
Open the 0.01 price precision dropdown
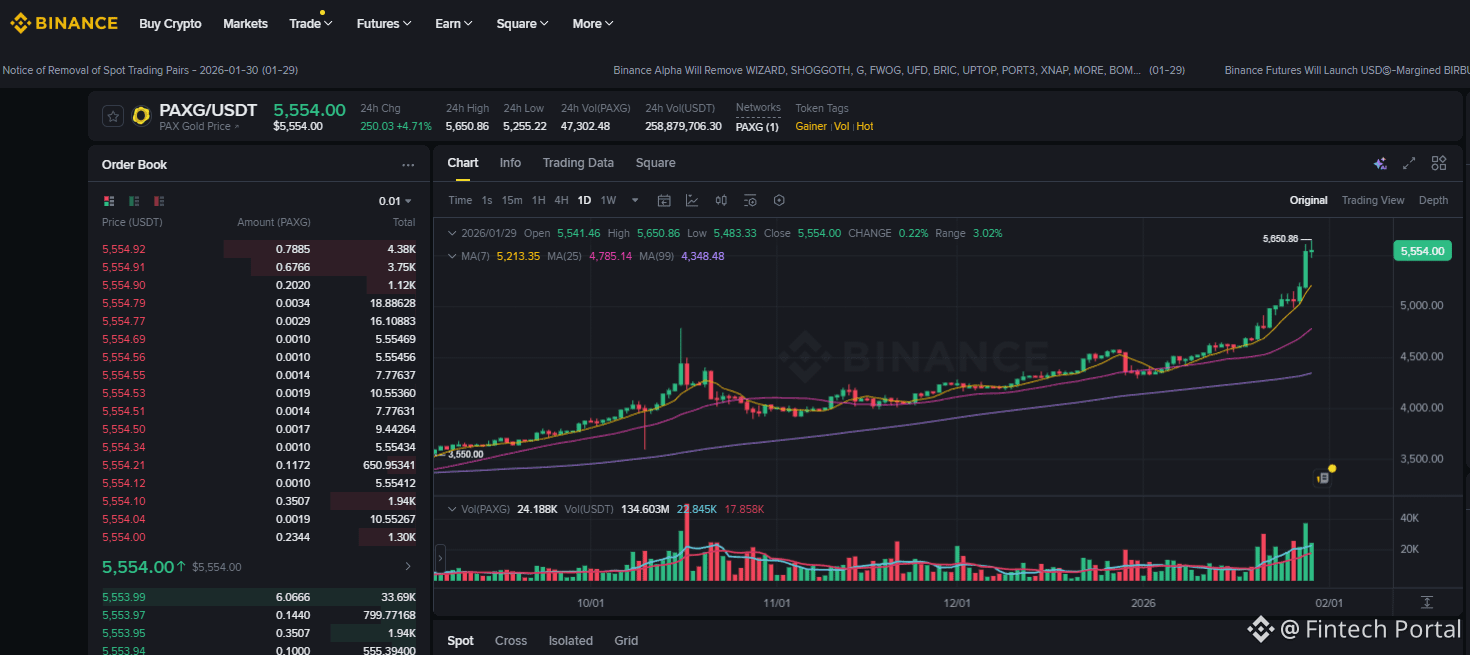coord(395,201)
